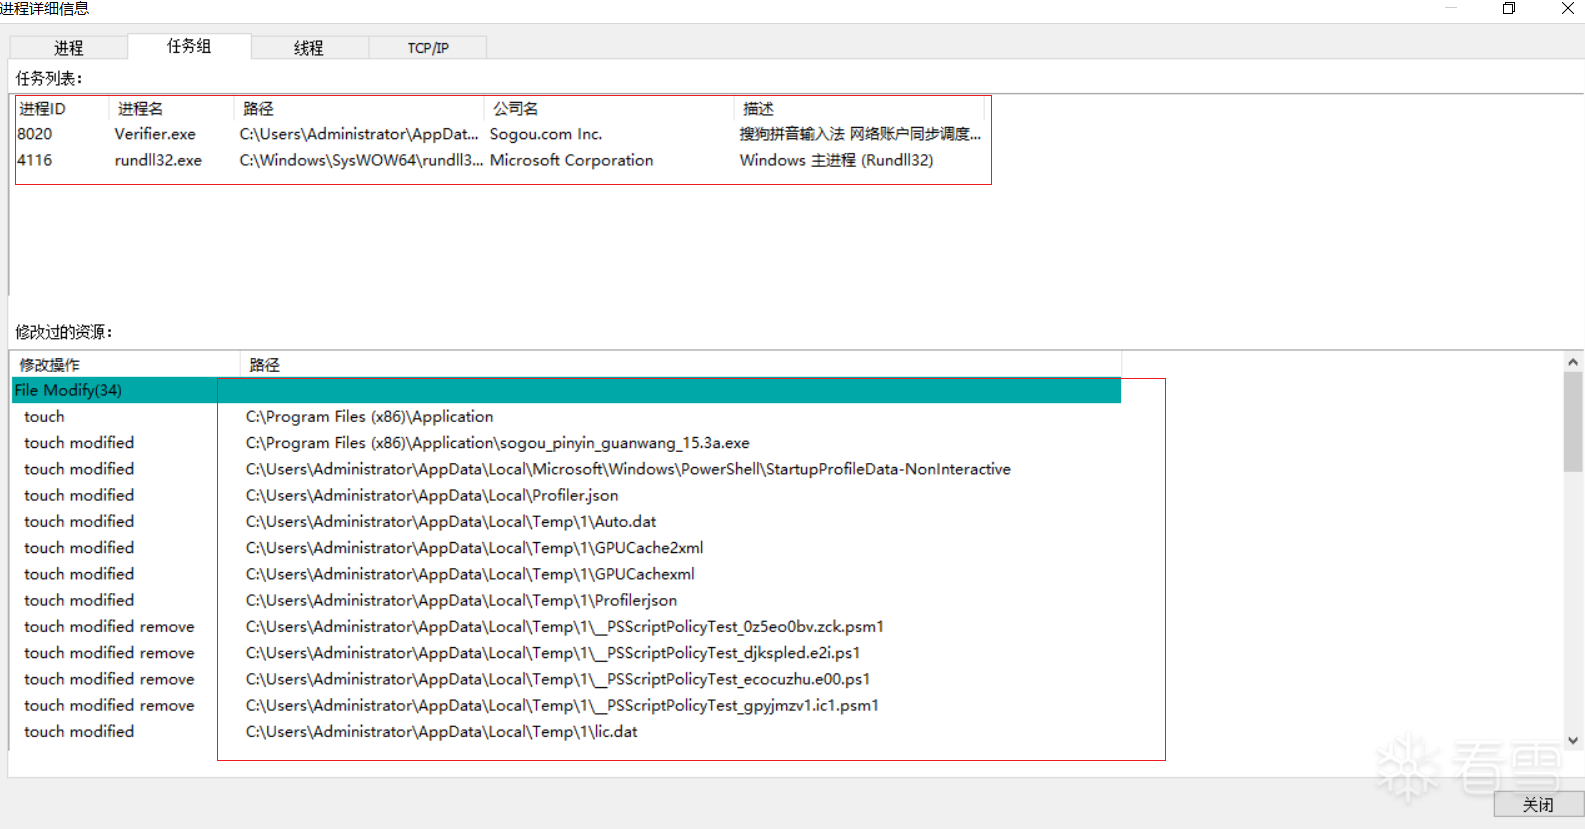1585x829 pixels.
Task: Select the Verifier.exe process row
Action: (155, 134)
